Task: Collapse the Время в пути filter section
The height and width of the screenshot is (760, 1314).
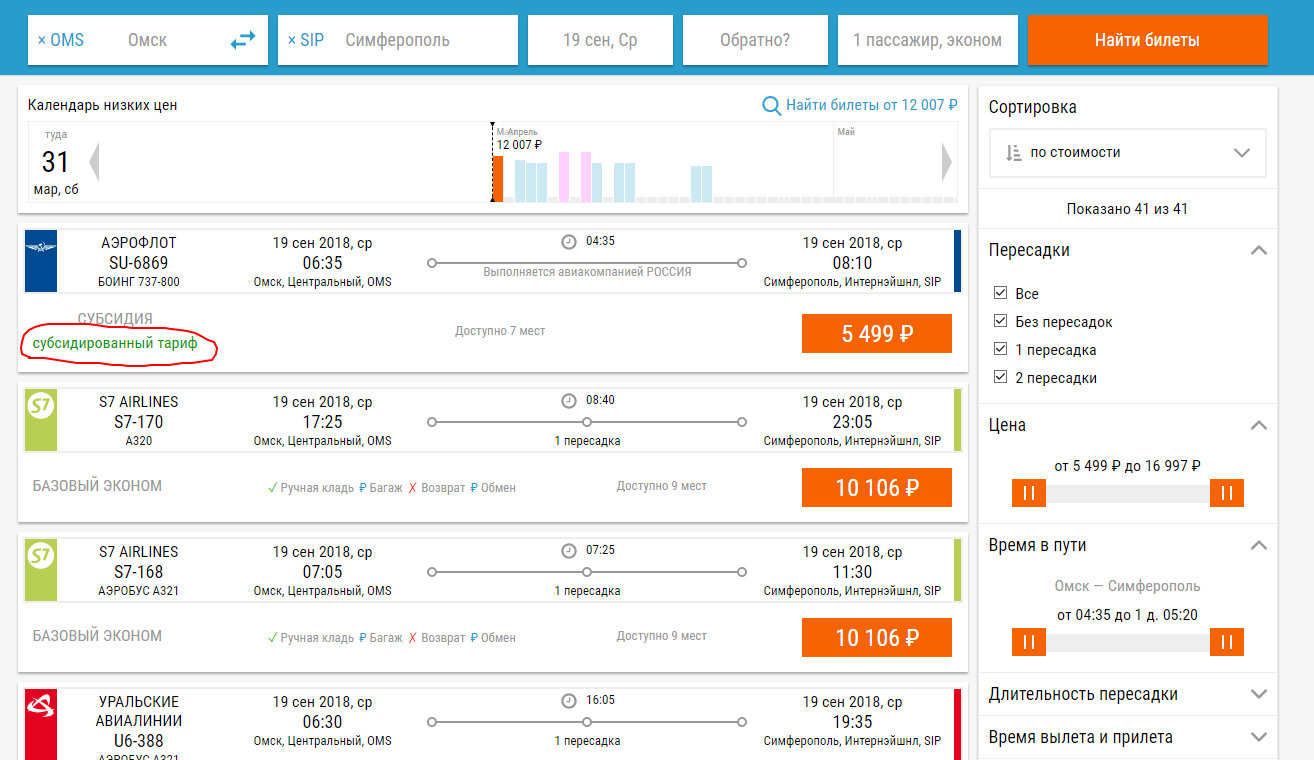Action: (1259, 545)
